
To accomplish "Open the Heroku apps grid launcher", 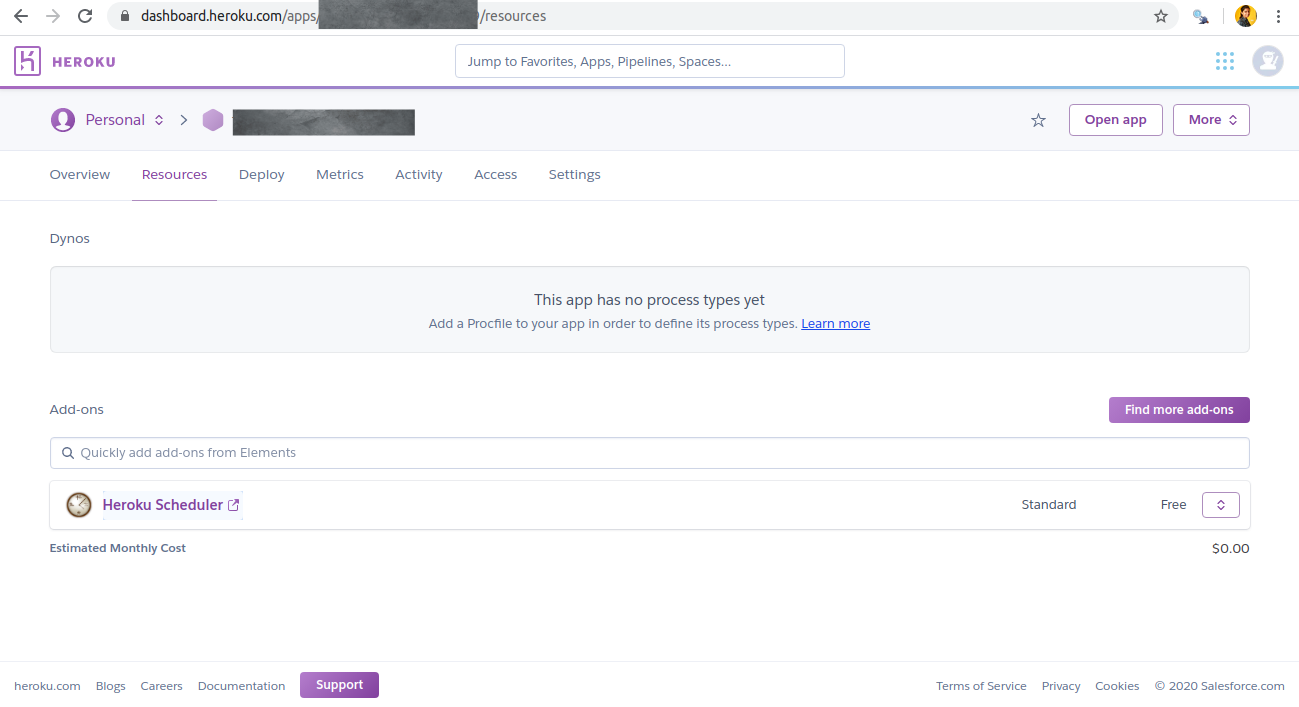I will (1225, 61).
